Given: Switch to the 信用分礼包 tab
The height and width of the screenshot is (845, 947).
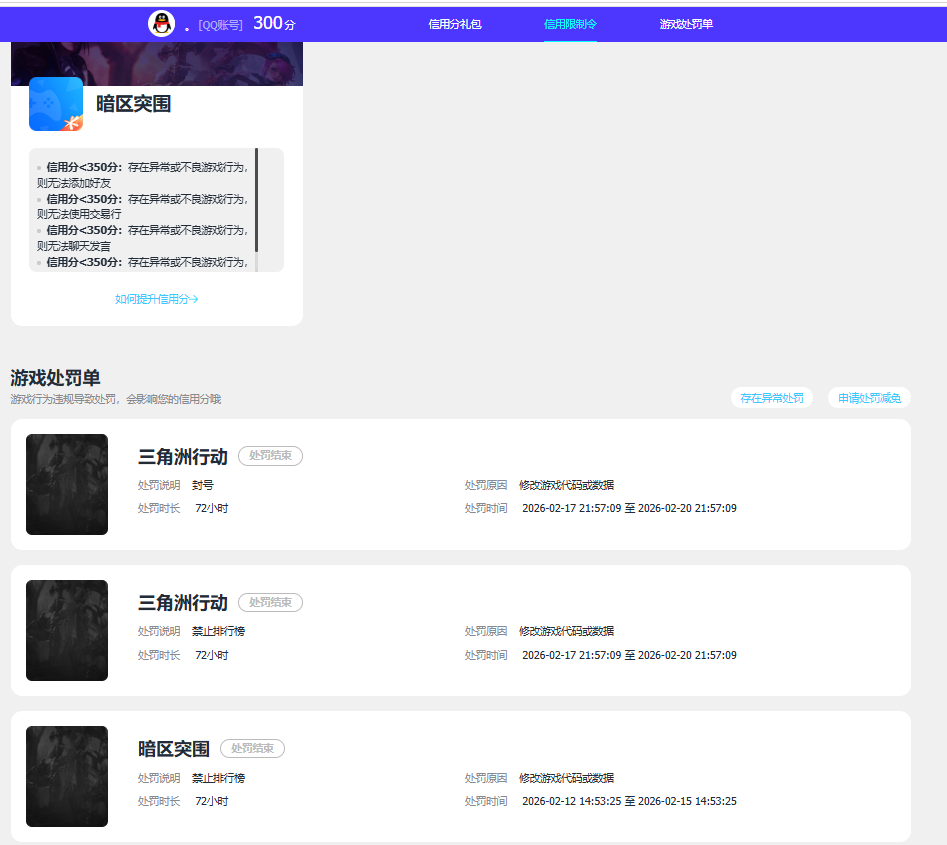Looking at the screenshot, I should [x=455, y=24].
